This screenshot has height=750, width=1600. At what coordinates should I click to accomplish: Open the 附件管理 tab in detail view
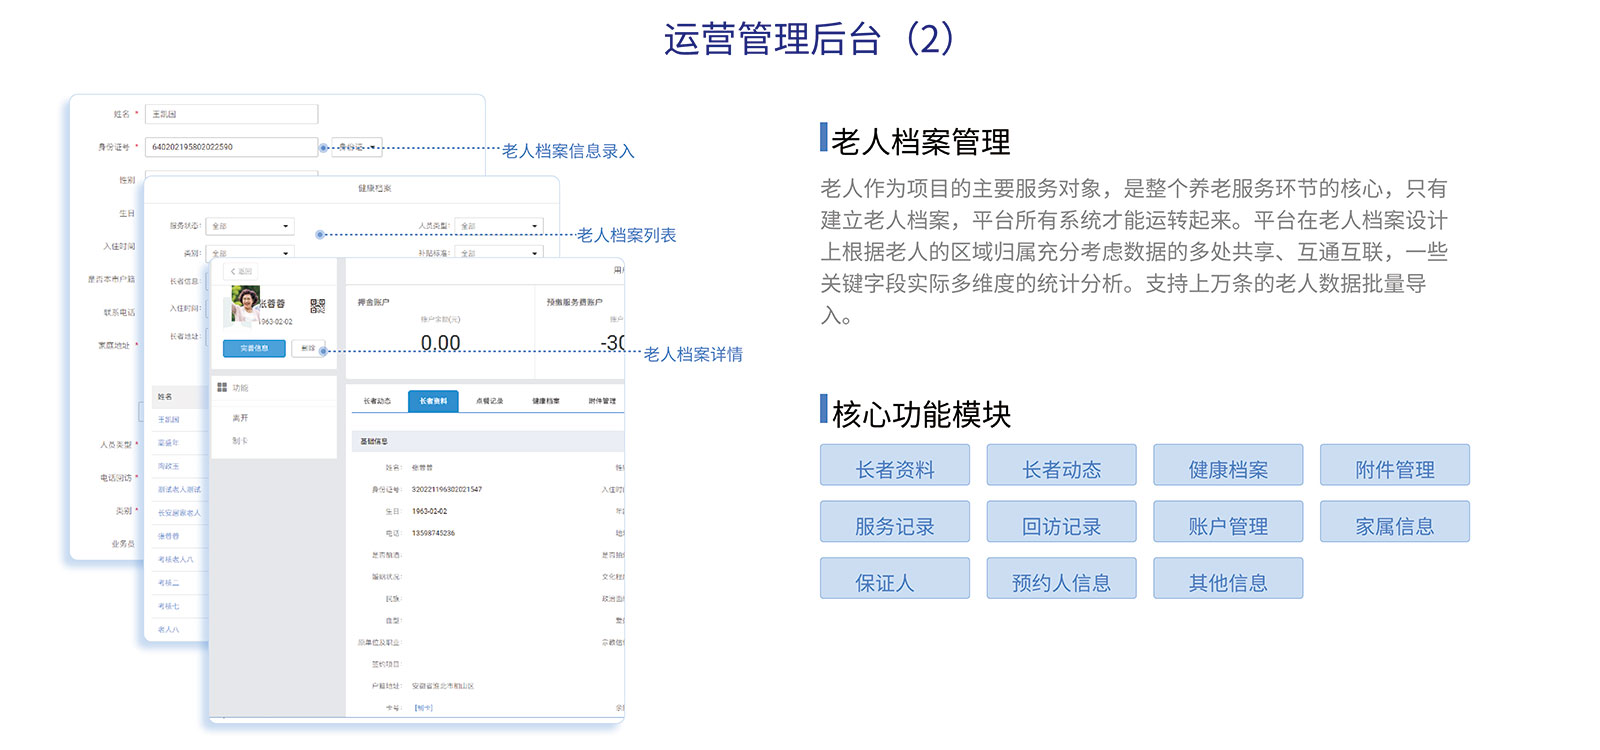coord(602,401)
